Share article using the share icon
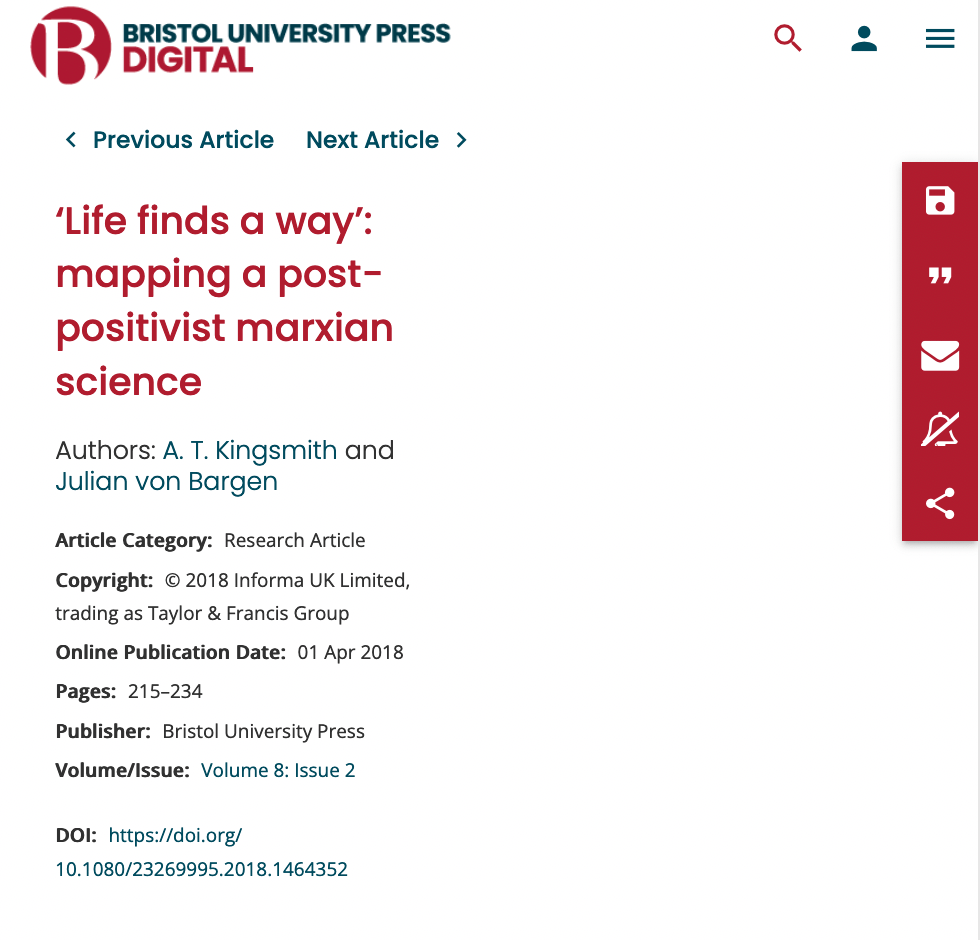The width and height of the screenshot is (980, 940). (x=940, y=504)
